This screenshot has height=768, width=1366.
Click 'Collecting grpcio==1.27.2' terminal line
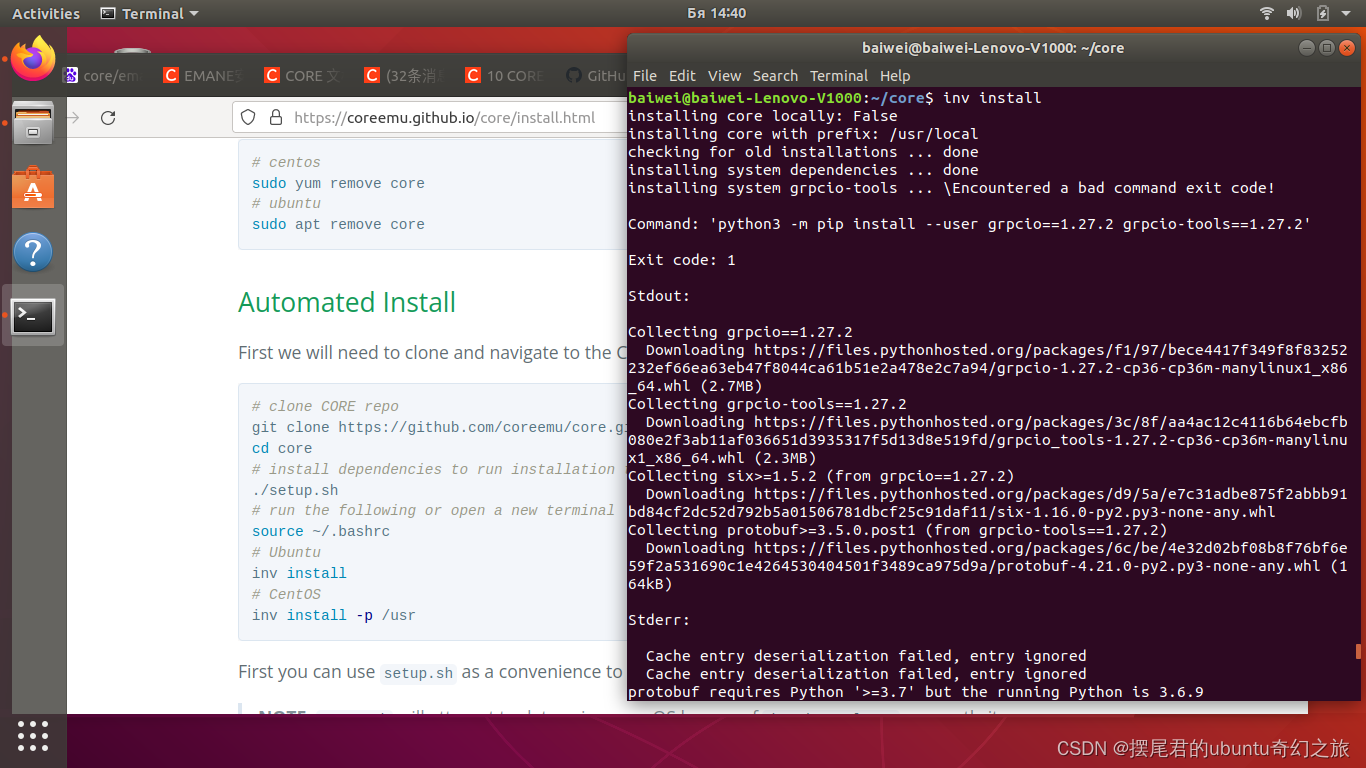coord(740,332)
